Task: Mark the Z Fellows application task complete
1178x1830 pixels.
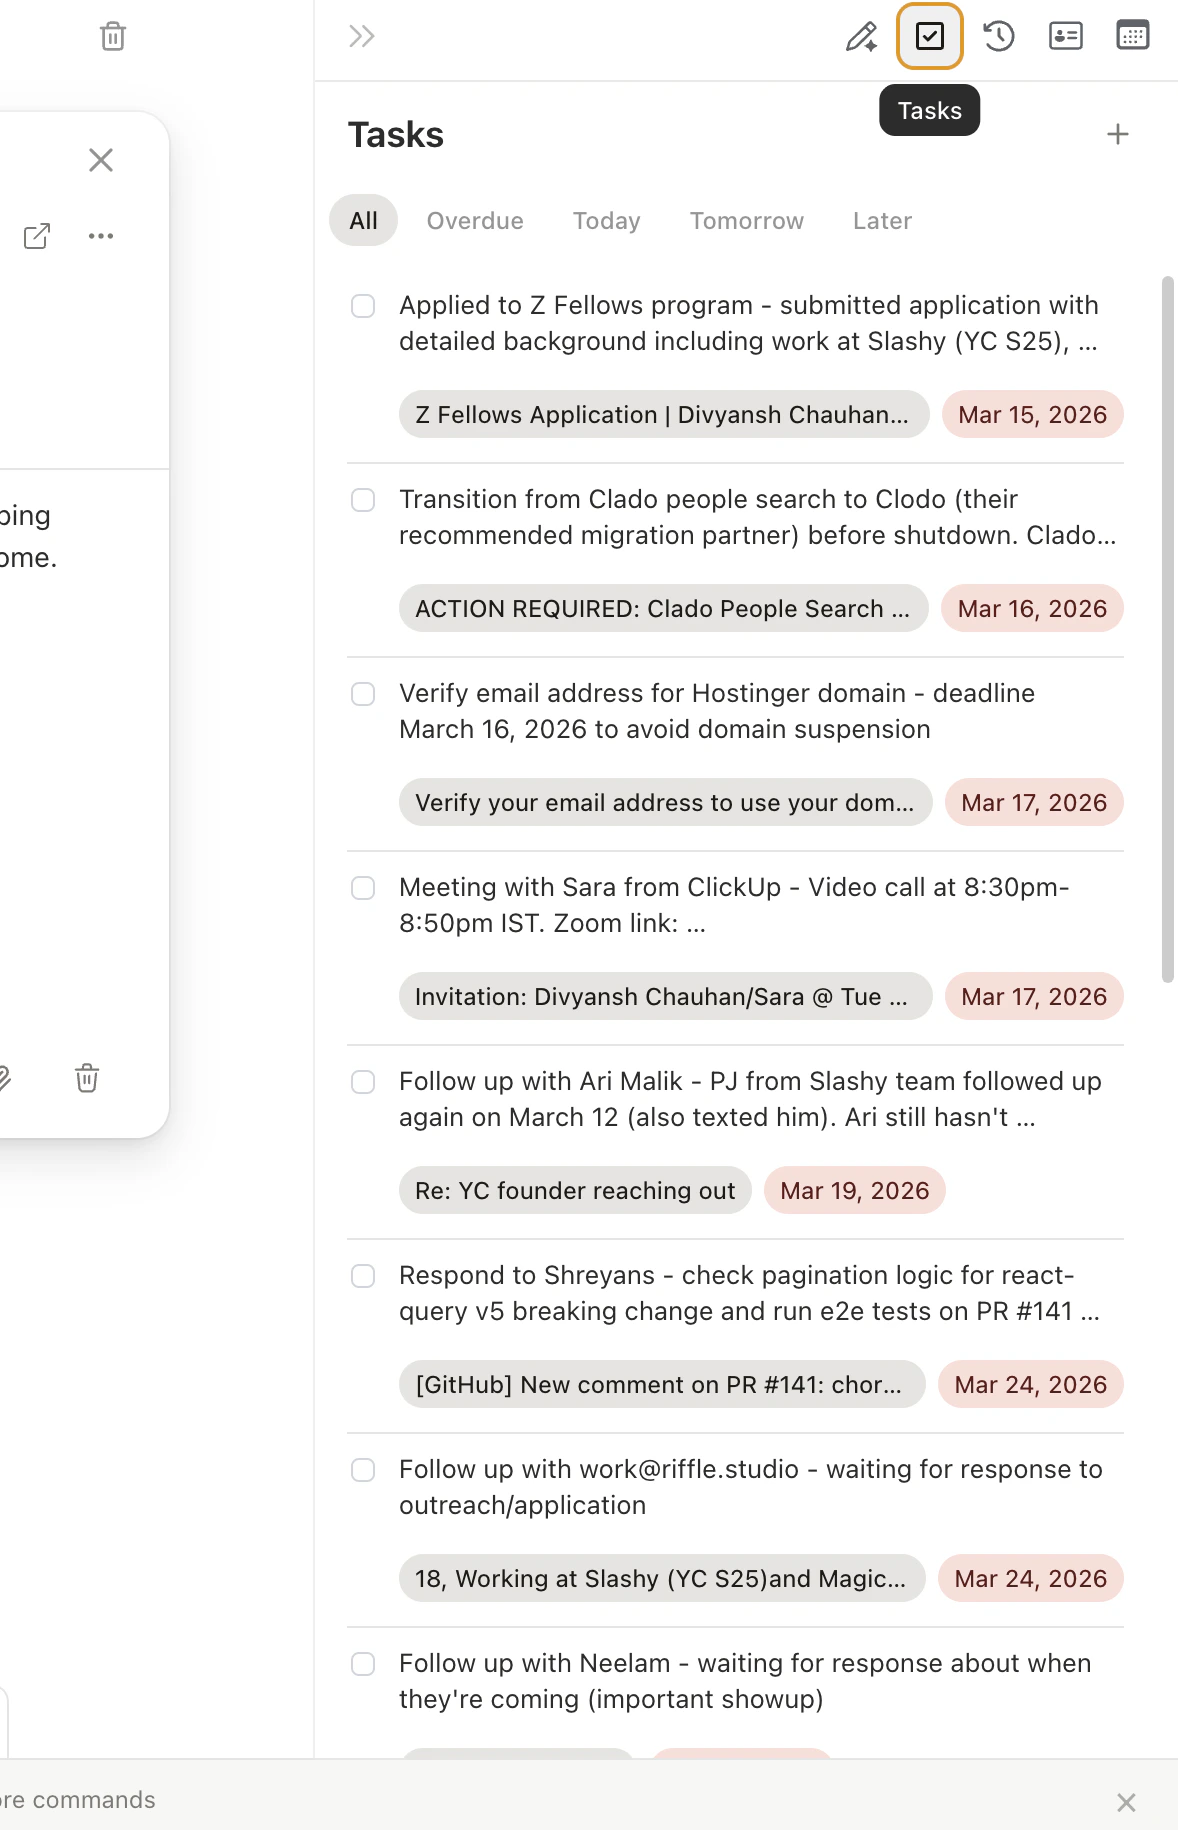Action: pos(363,306)
